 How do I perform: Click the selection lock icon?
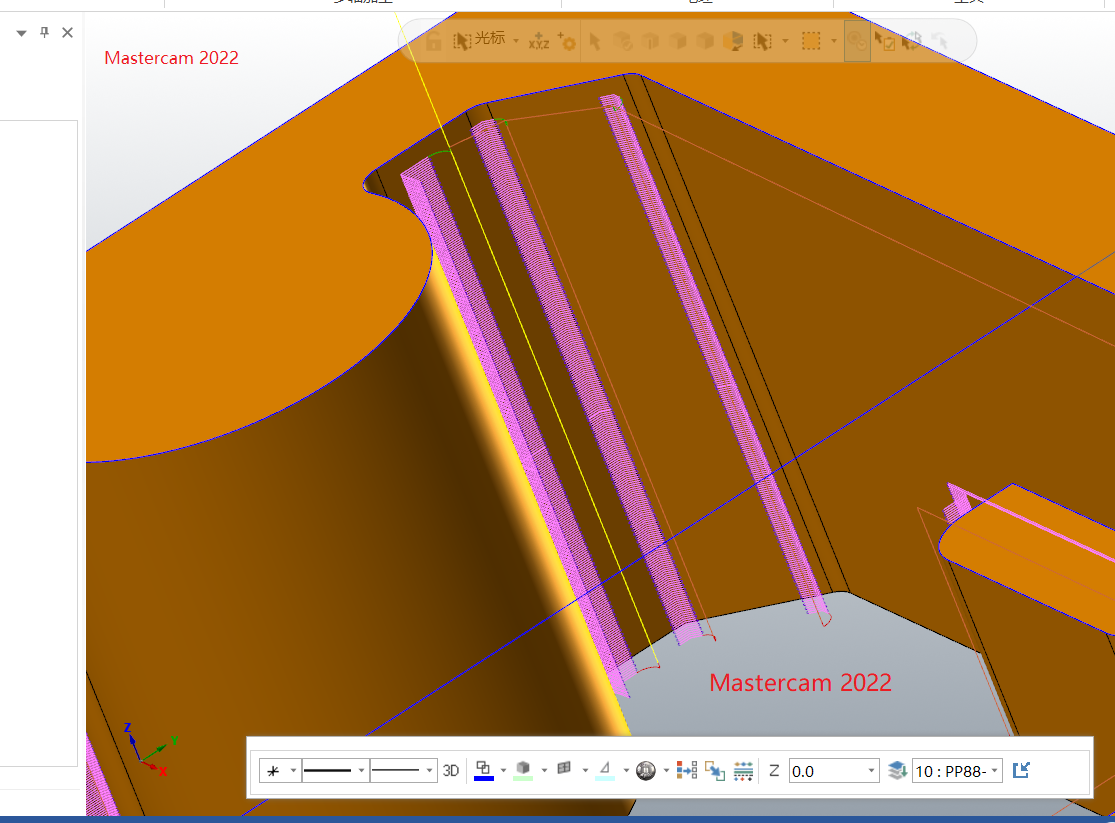(x=434, y=41)
